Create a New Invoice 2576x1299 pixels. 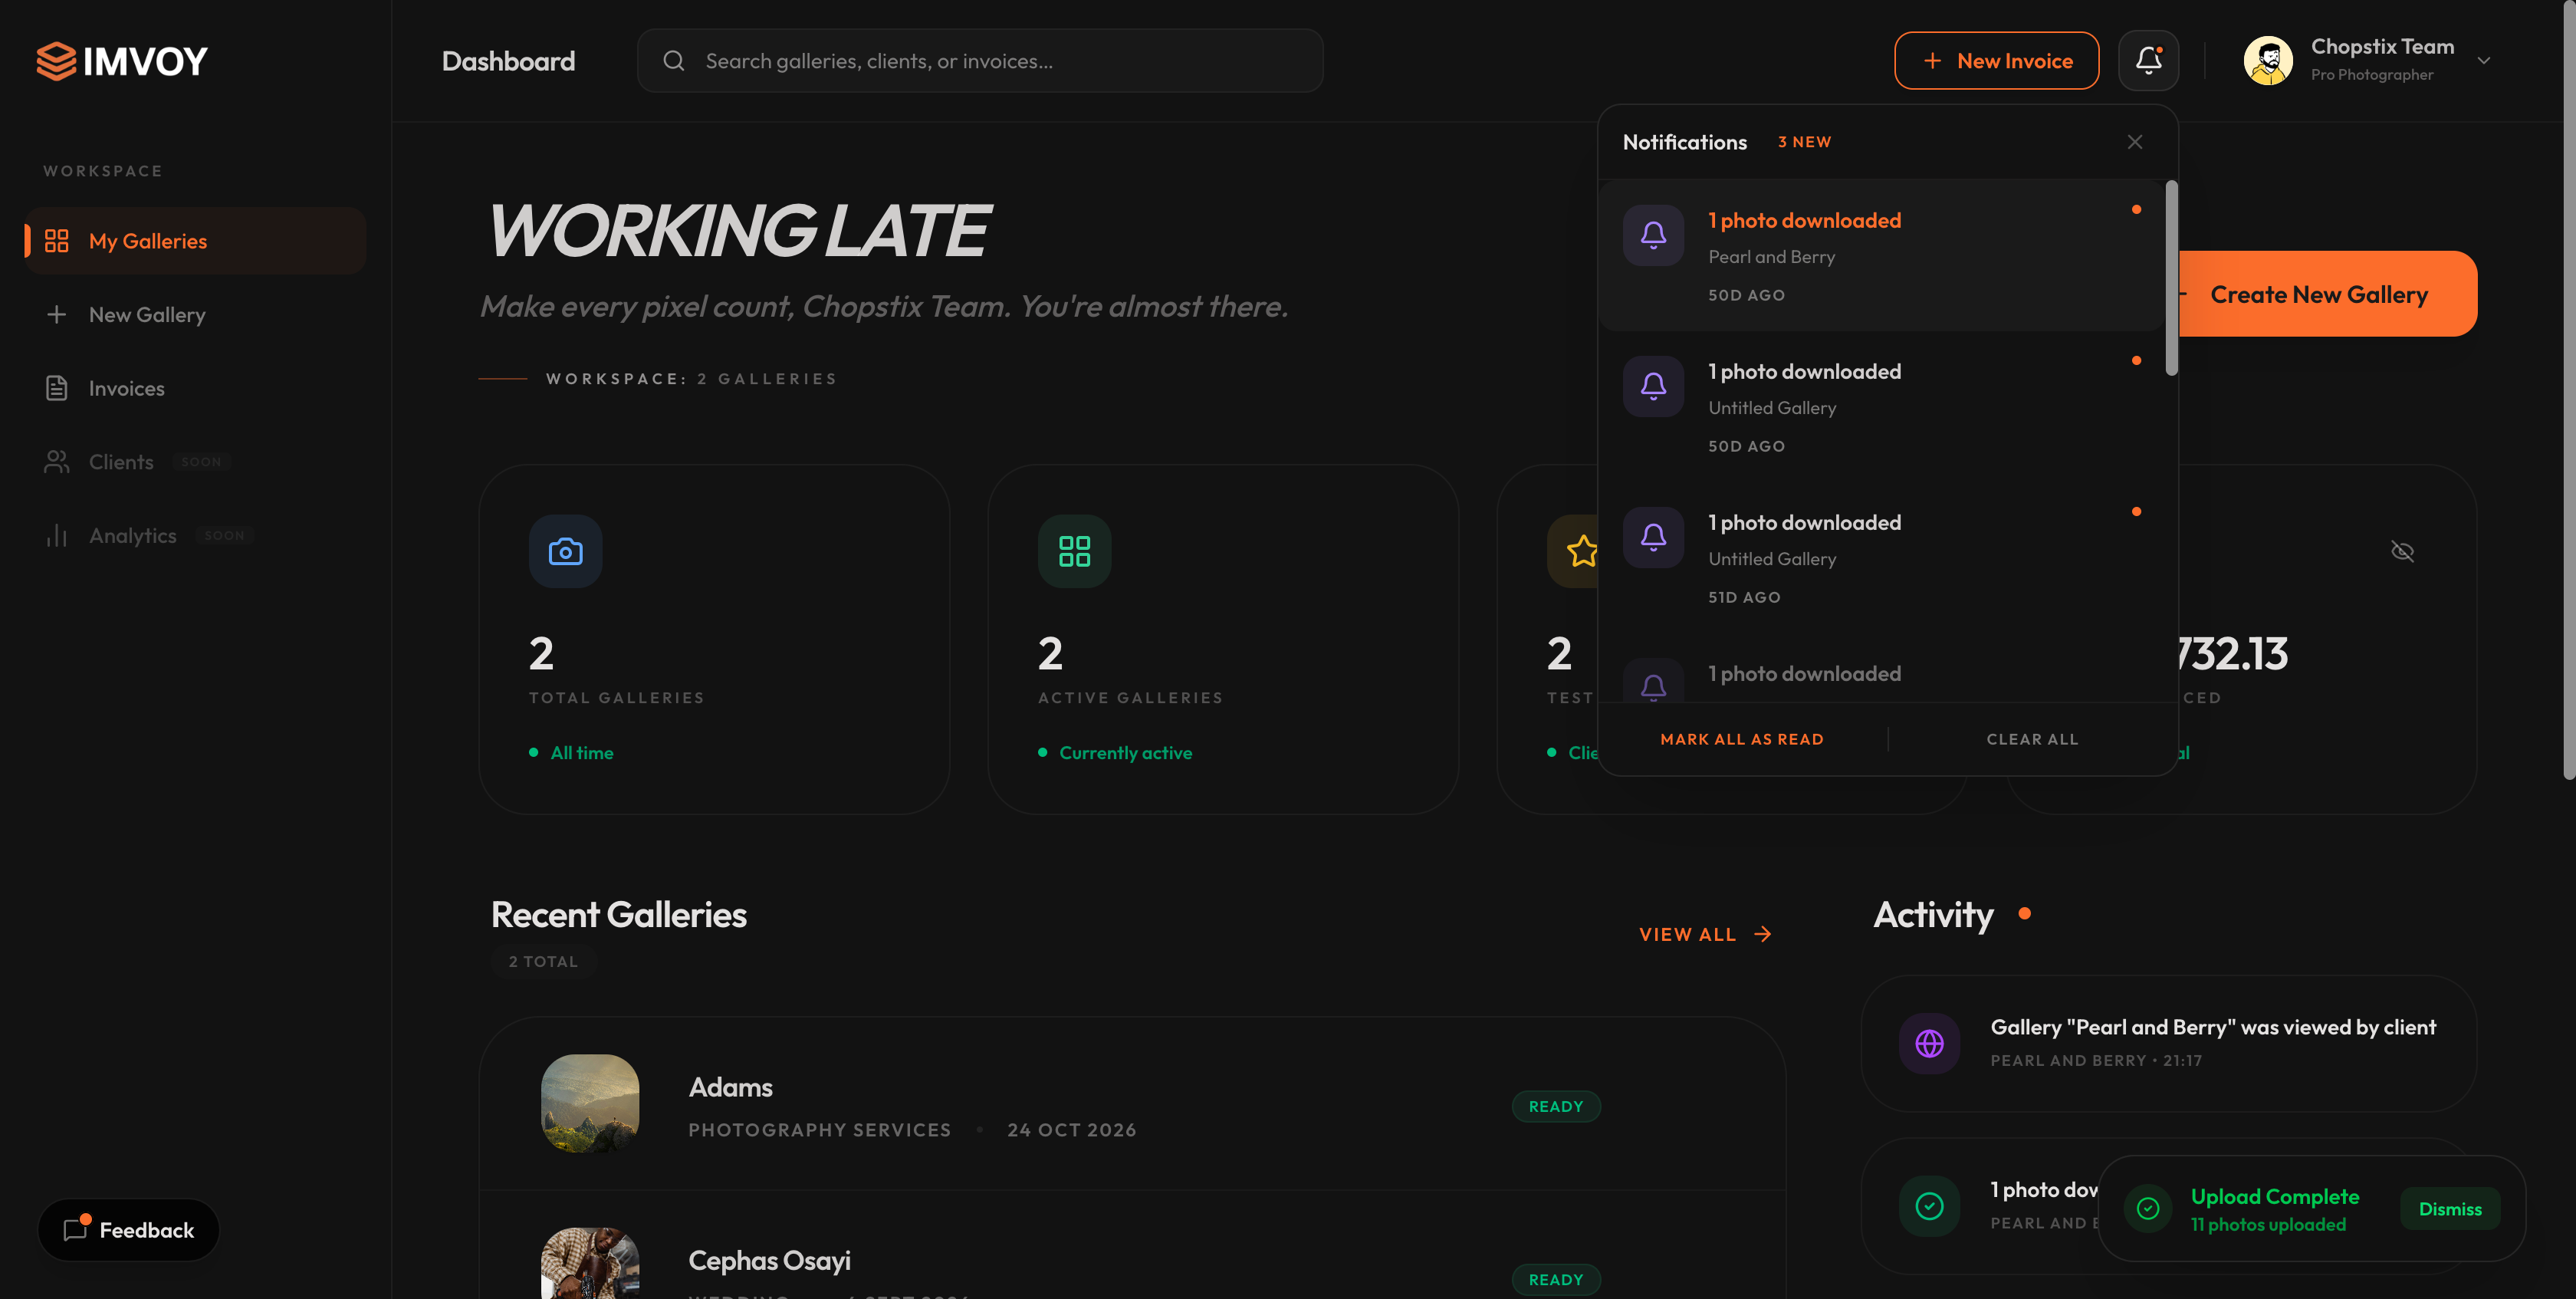click(x=1996, y=61)
